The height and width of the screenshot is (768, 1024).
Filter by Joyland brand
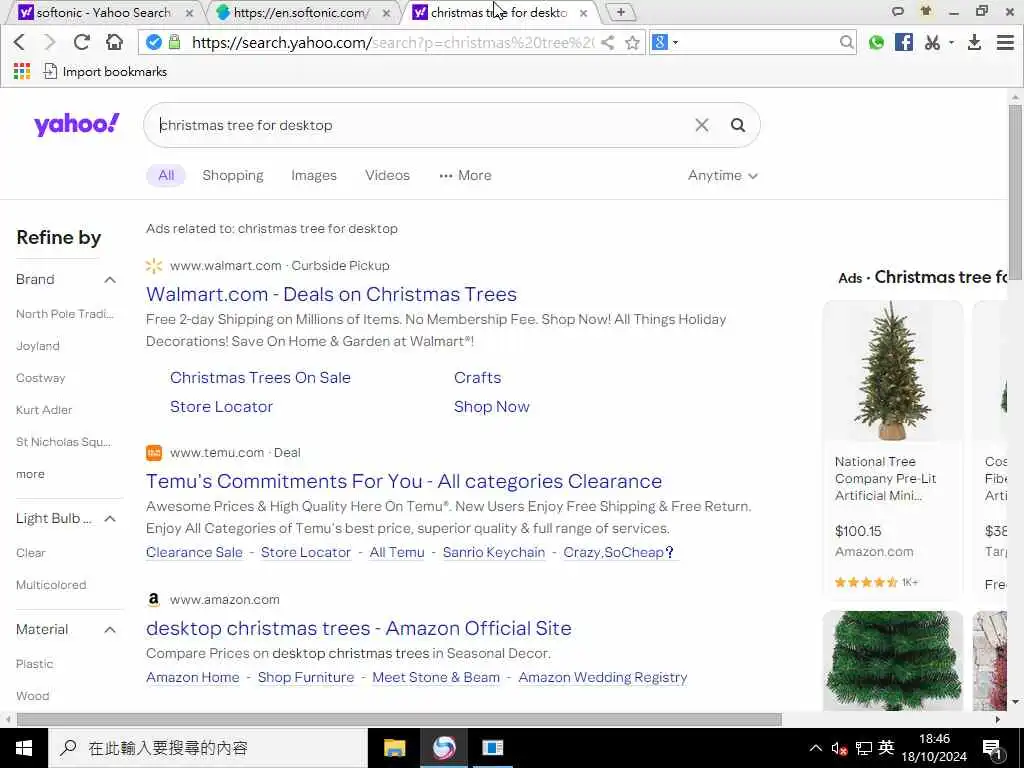[x=37, y=345]
